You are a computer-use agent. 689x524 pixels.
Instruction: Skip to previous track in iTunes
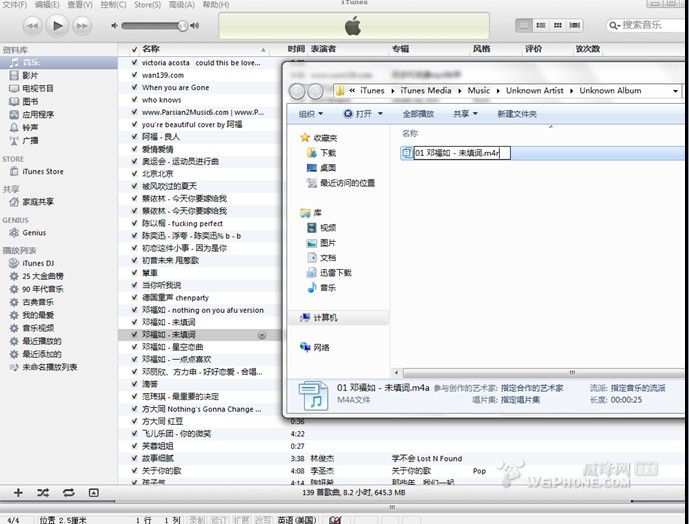[32, 26]
